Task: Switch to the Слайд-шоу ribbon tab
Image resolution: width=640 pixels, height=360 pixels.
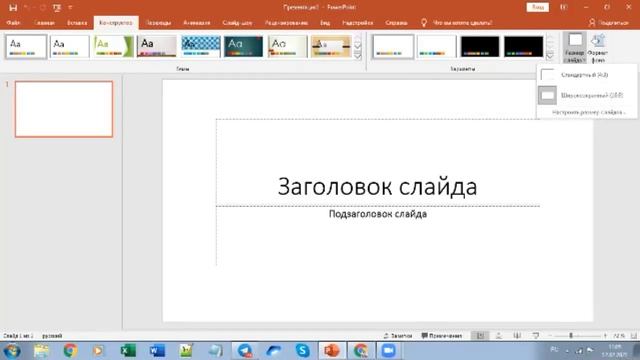Action: pyautogui.click(x=238, y=23)
